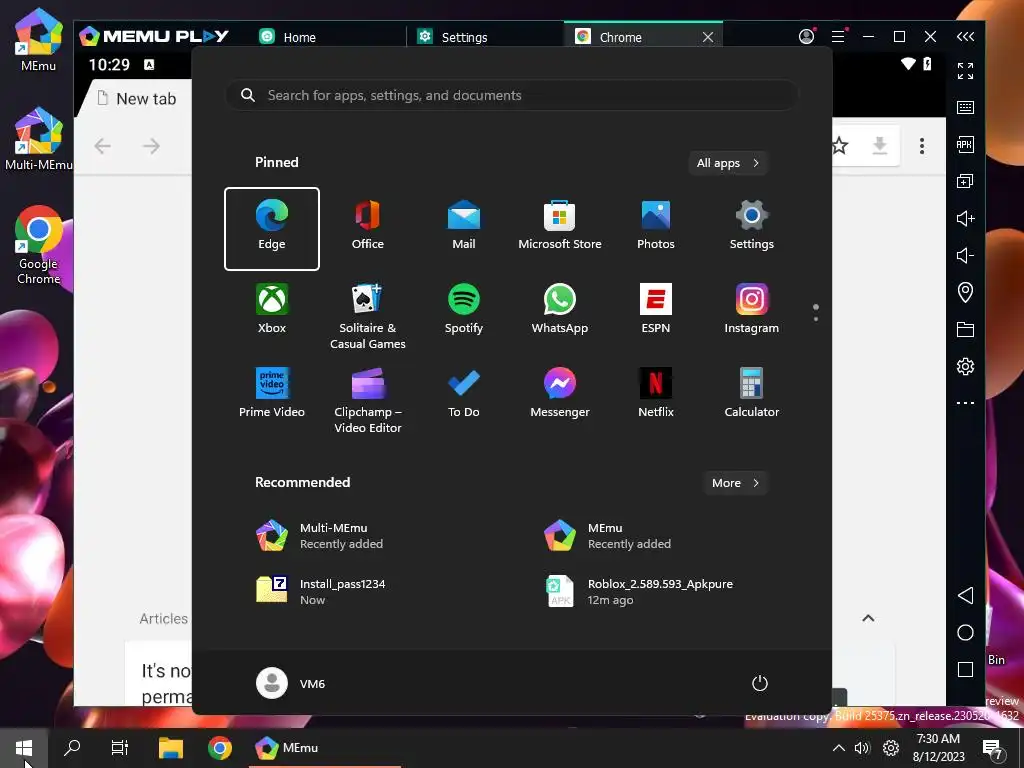Increase MEmu volume
Image resolution: width=1024 pixels, height=768 pixels.
tap(965, 218)
